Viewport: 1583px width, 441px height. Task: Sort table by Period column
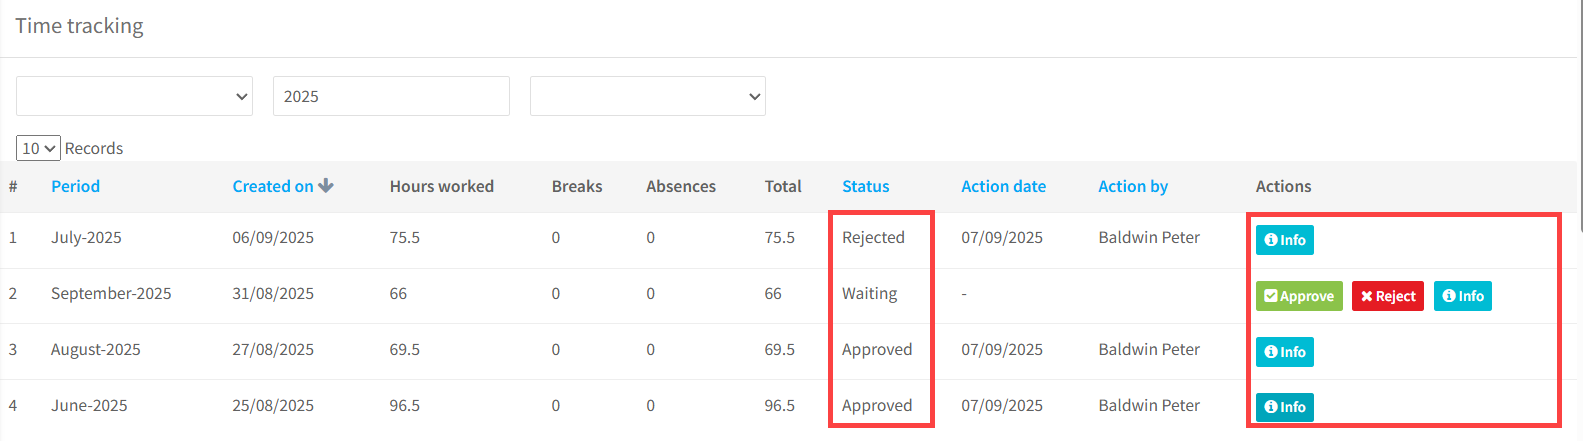click(75, 186)
